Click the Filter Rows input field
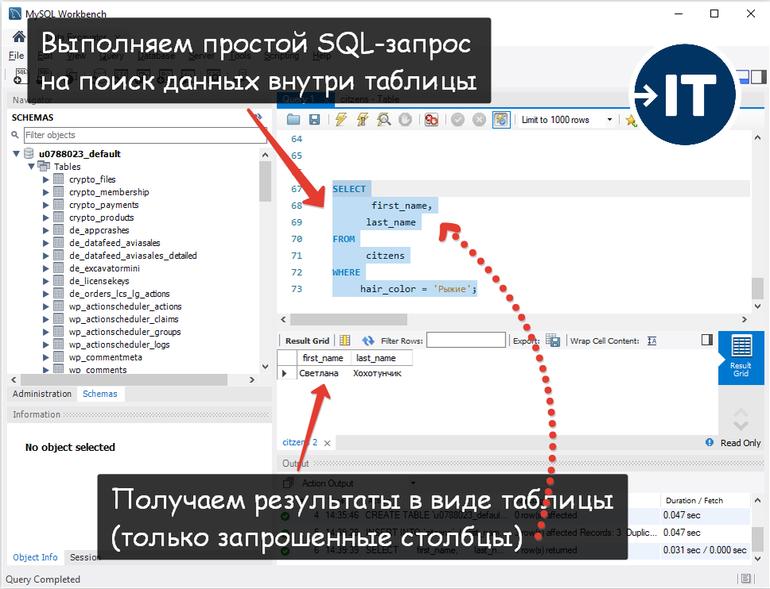The width and height of the screenshot is (770, 589). pos(466,340)
